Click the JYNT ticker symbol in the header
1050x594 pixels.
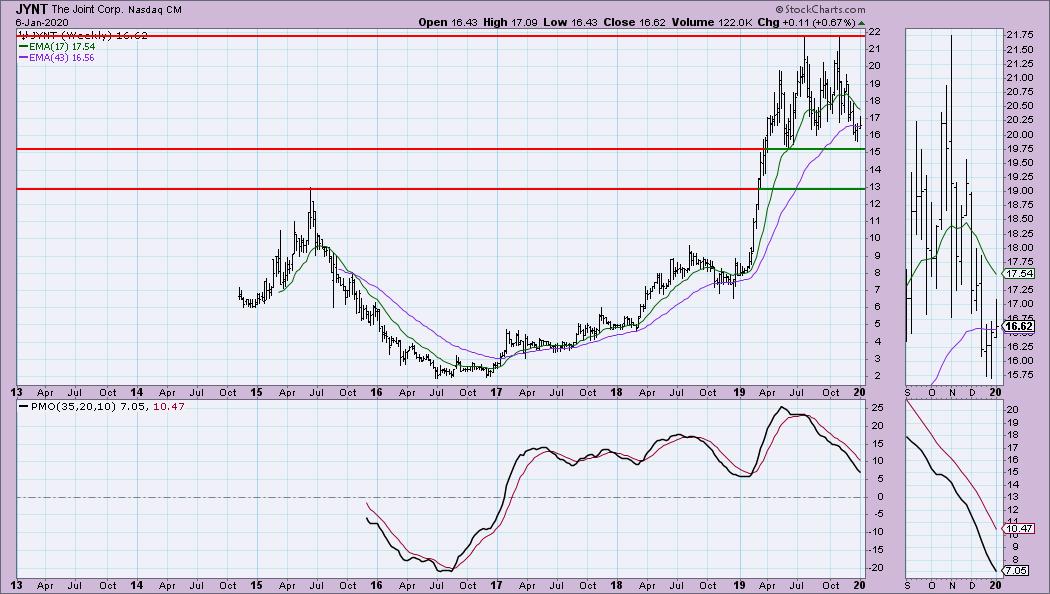tap(31, 10)
